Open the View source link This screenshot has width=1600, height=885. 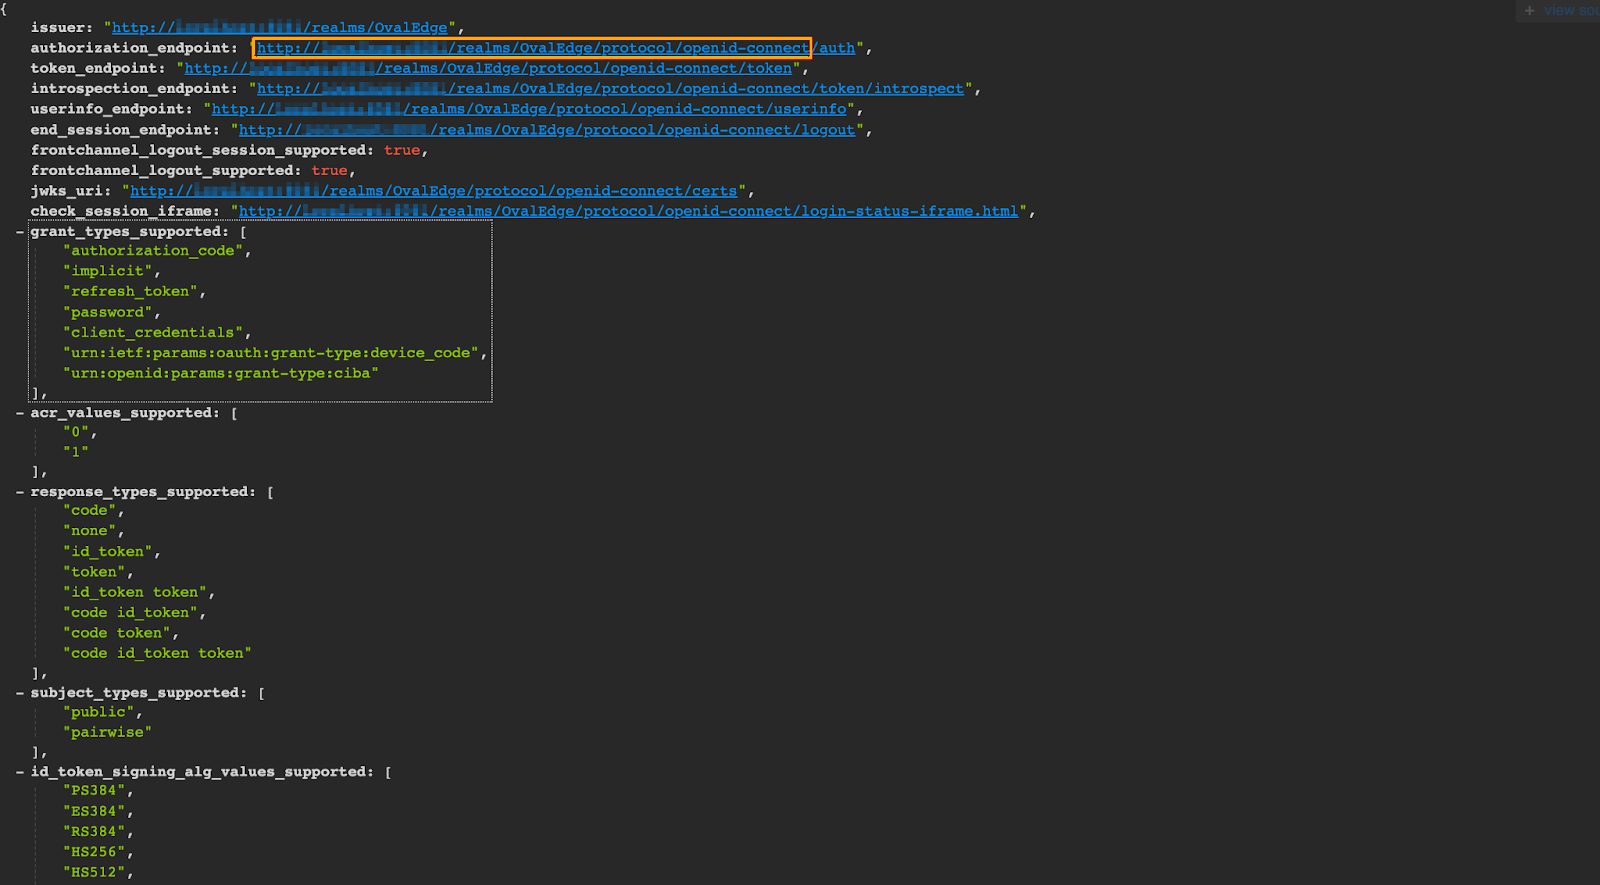1570,11
